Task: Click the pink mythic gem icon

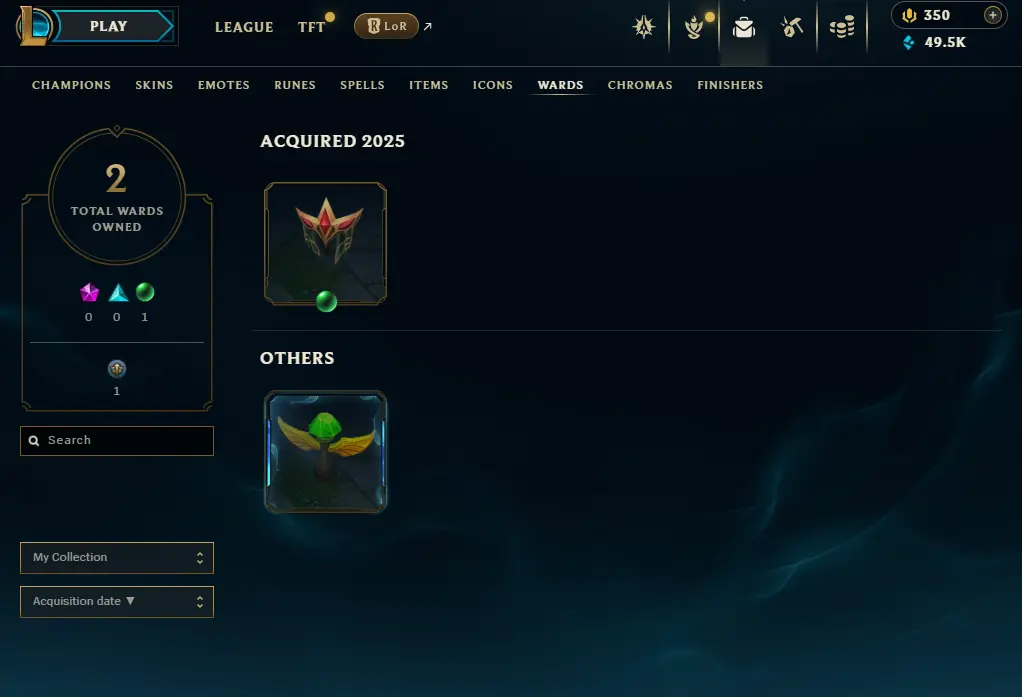Action: [x=89, y=293]
